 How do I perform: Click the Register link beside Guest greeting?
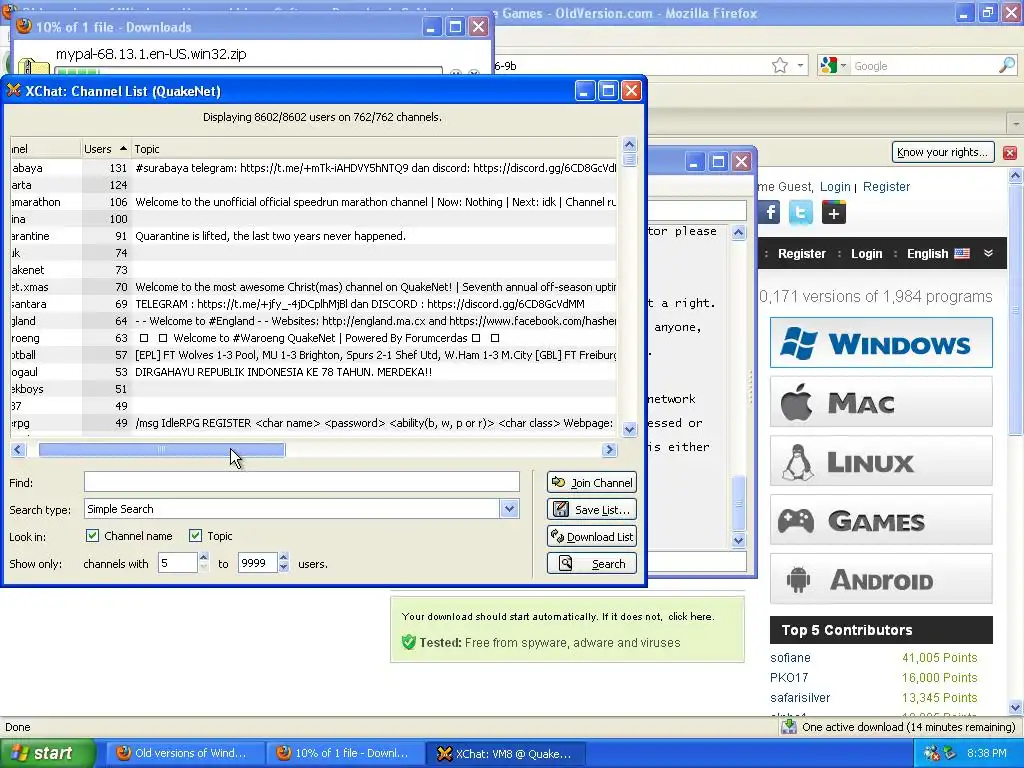886,187
